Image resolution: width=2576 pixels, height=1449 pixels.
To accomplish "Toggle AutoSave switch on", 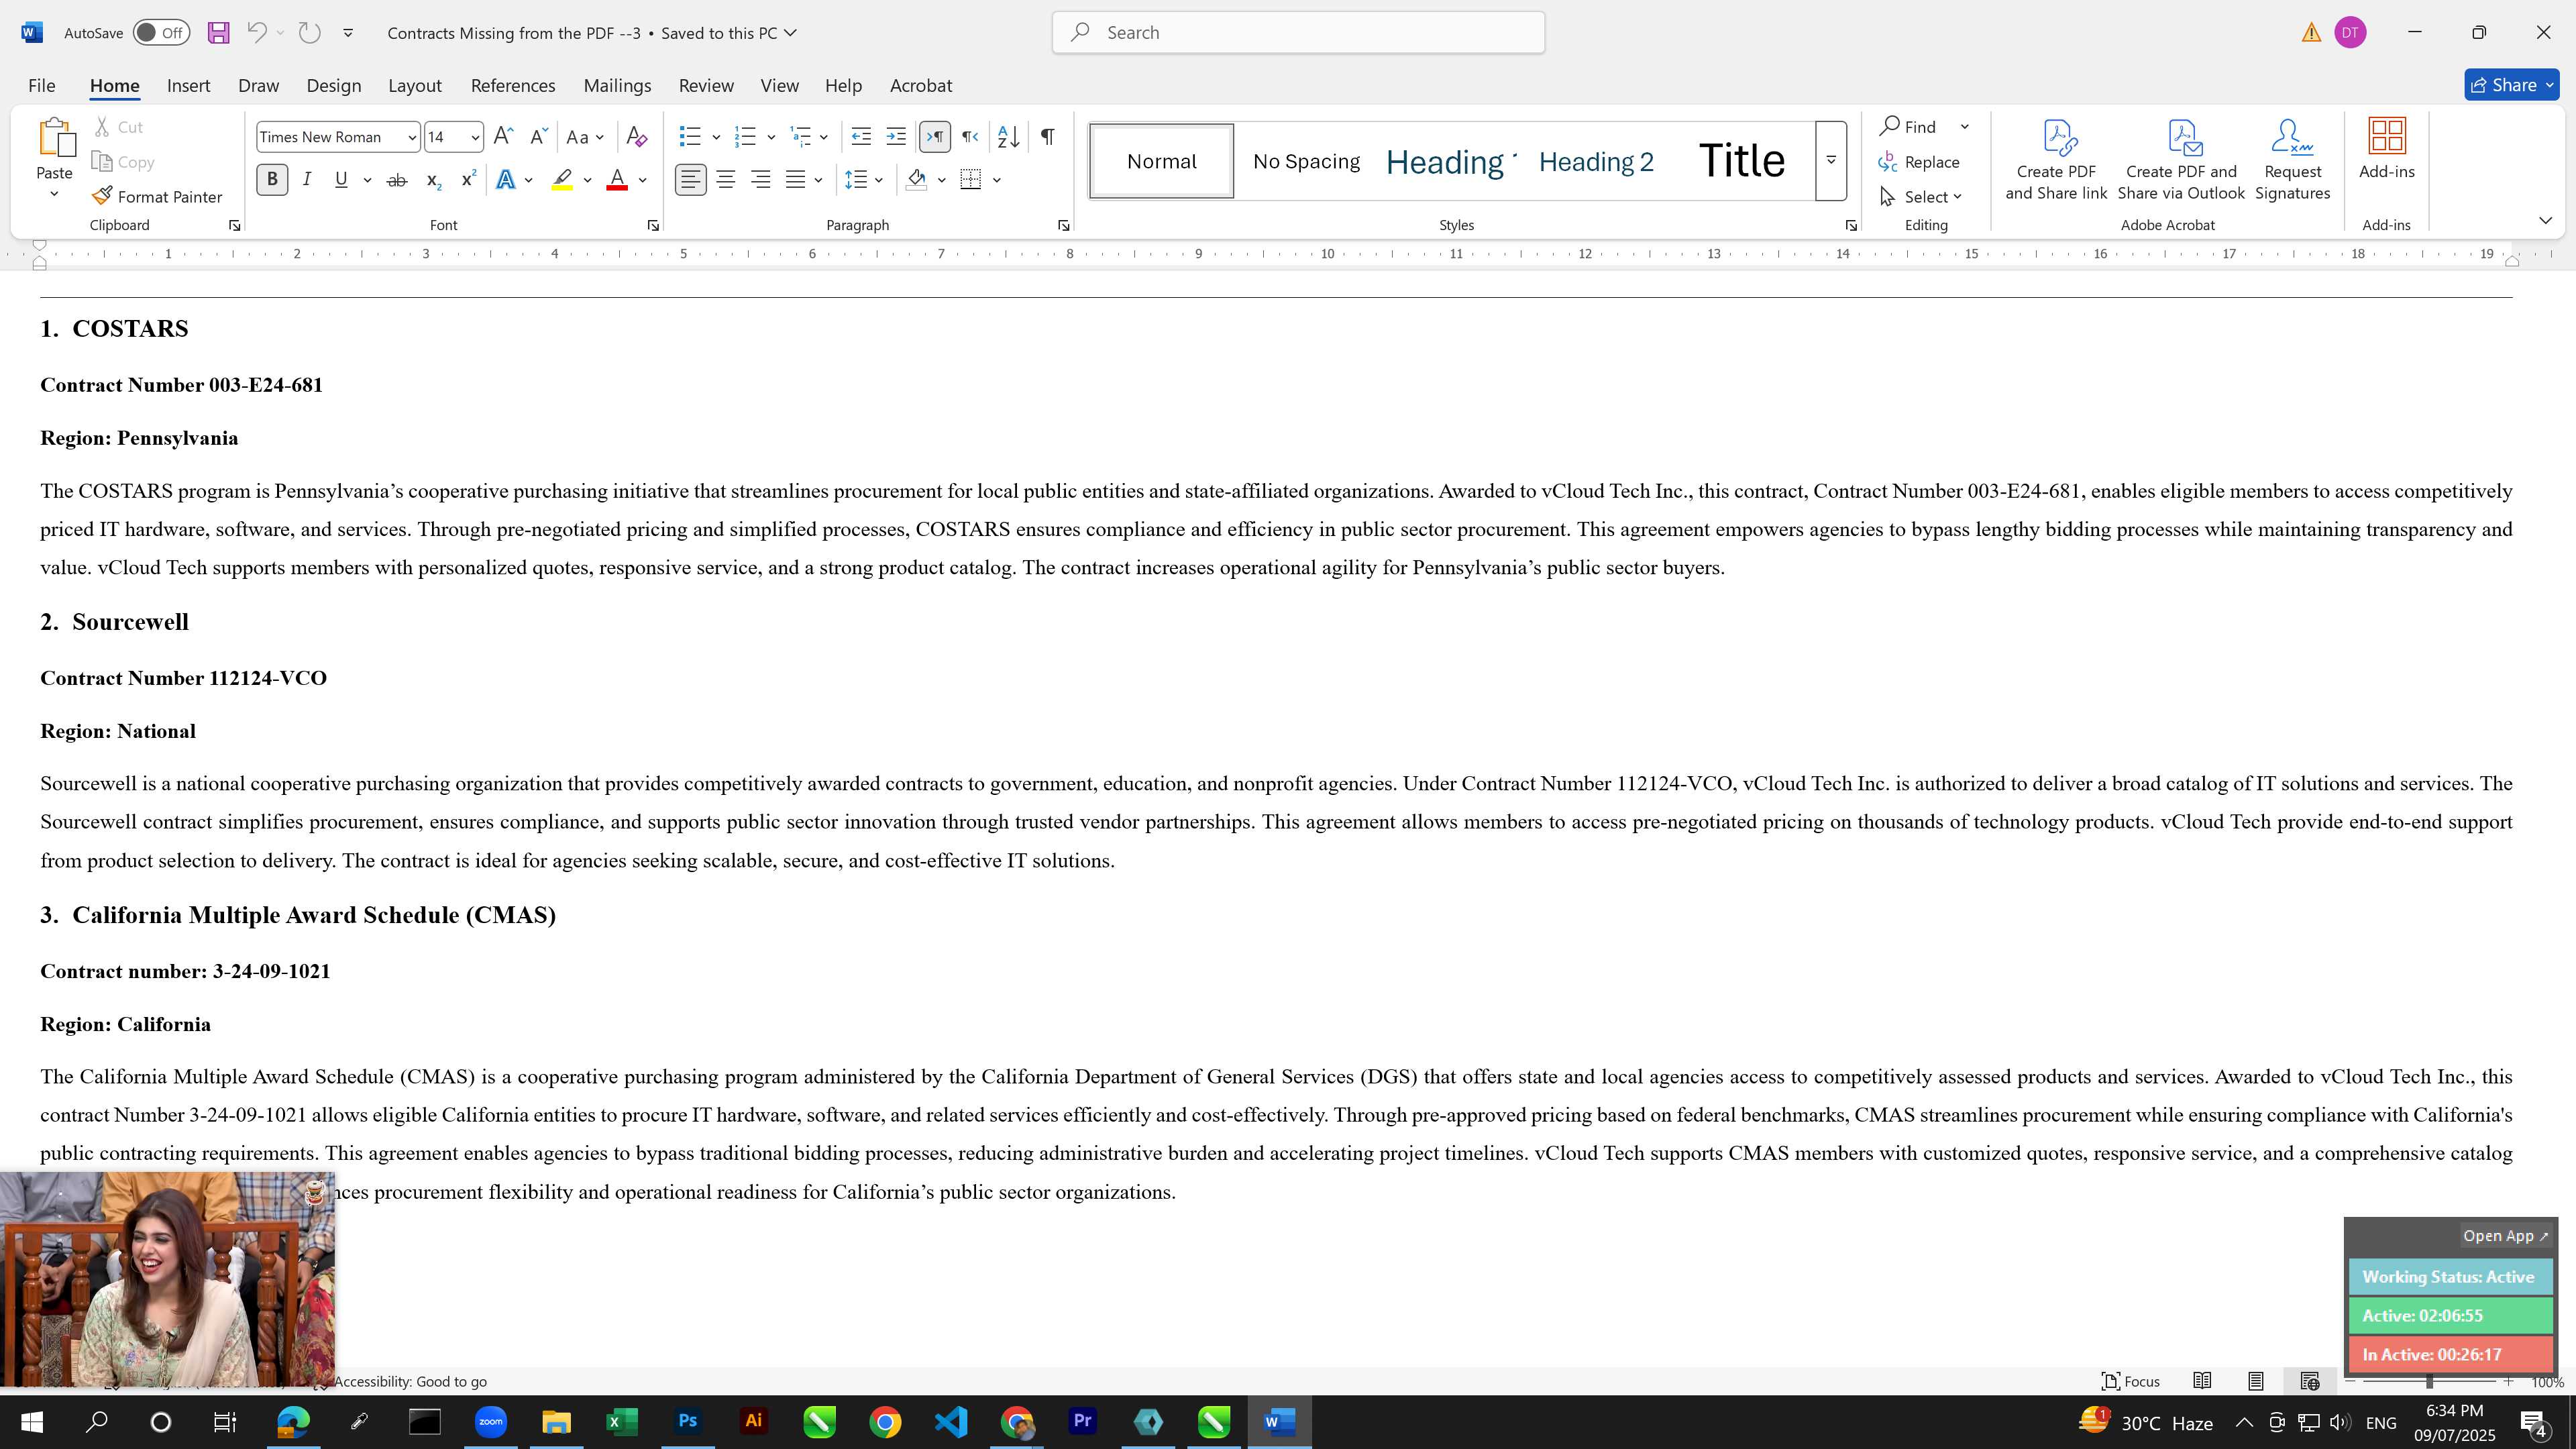I will (161, 33).
